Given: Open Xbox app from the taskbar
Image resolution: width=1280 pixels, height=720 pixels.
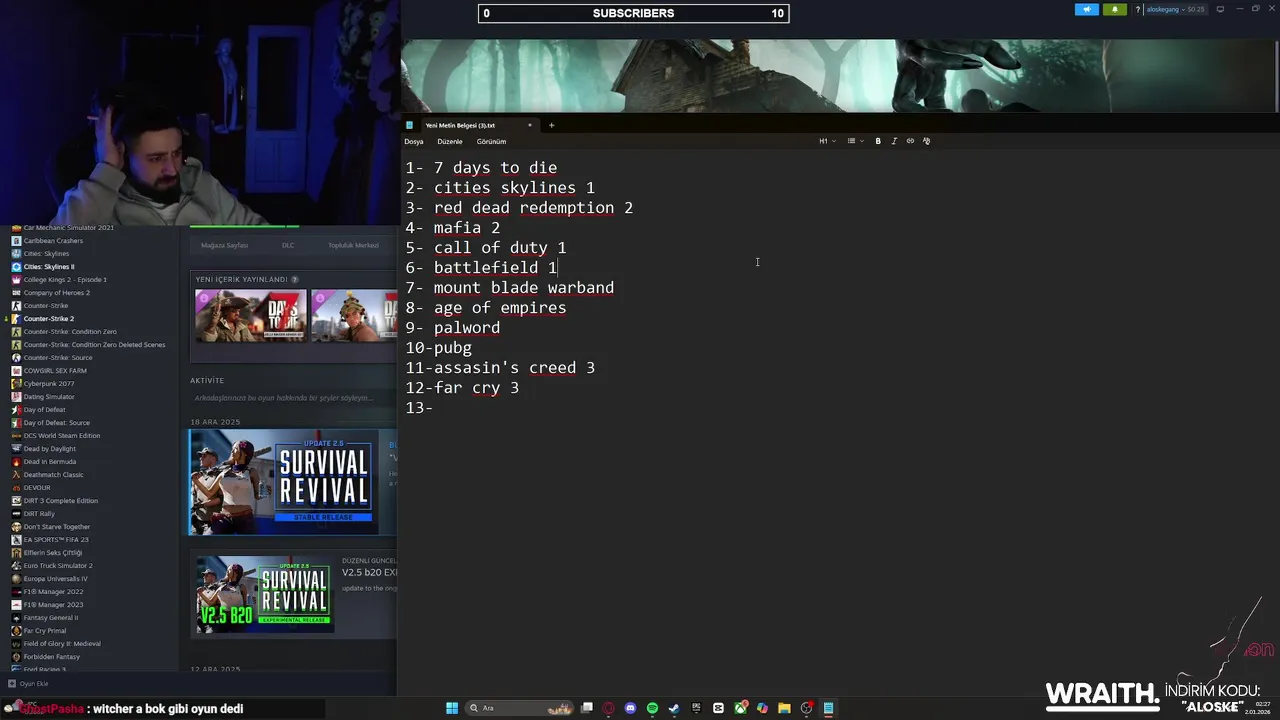Looking at the screenshot, I should click(740, 708).
